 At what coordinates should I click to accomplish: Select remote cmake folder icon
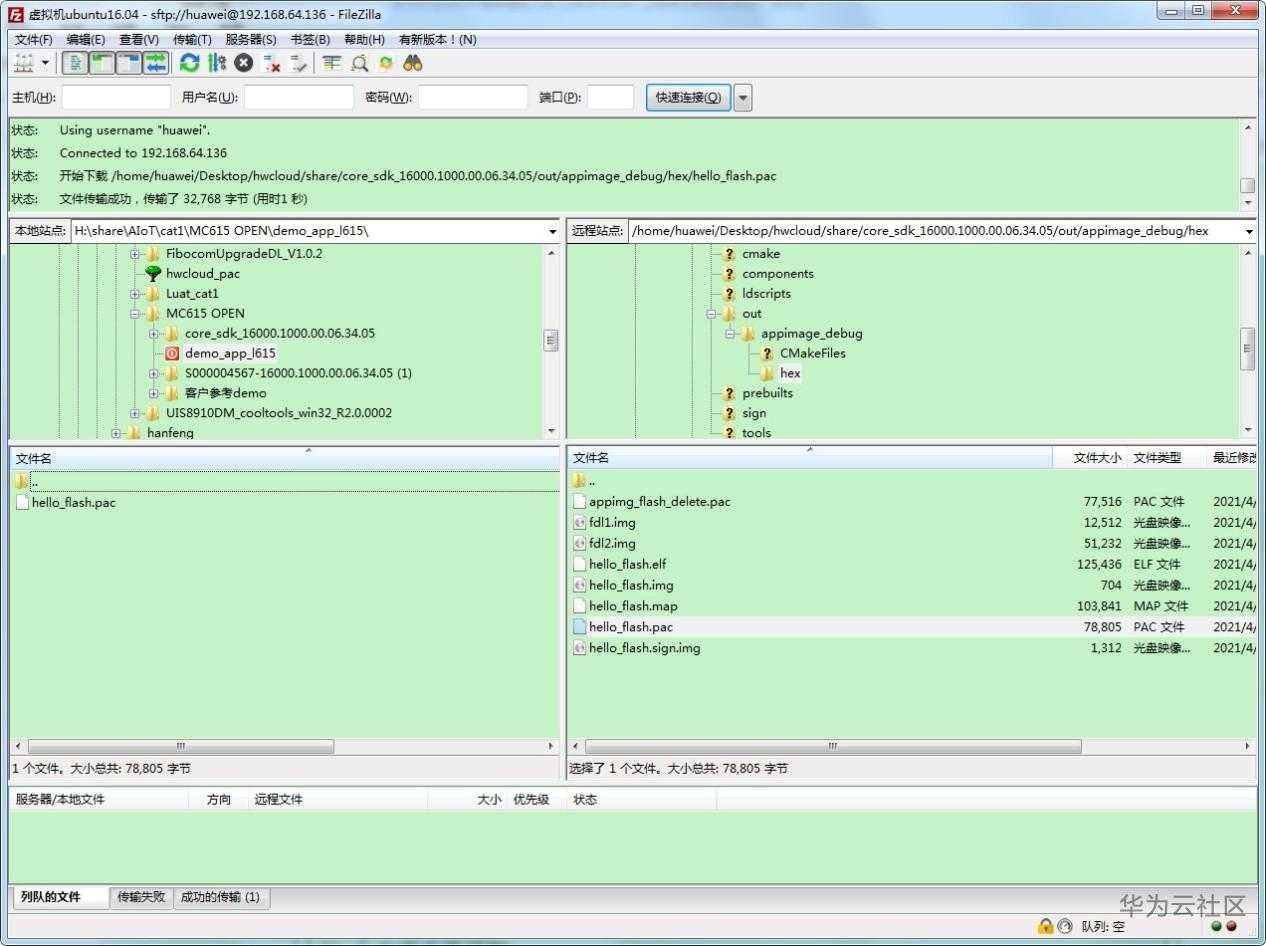coord(729,253)
